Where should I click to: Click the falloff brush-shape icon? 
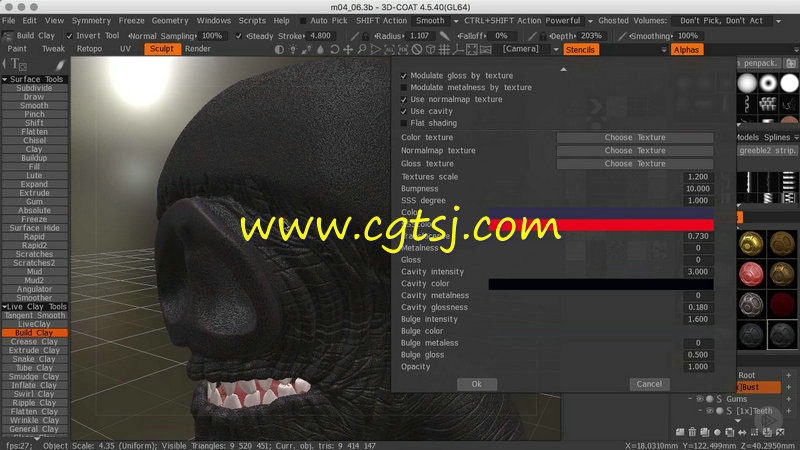click(444, 36)
